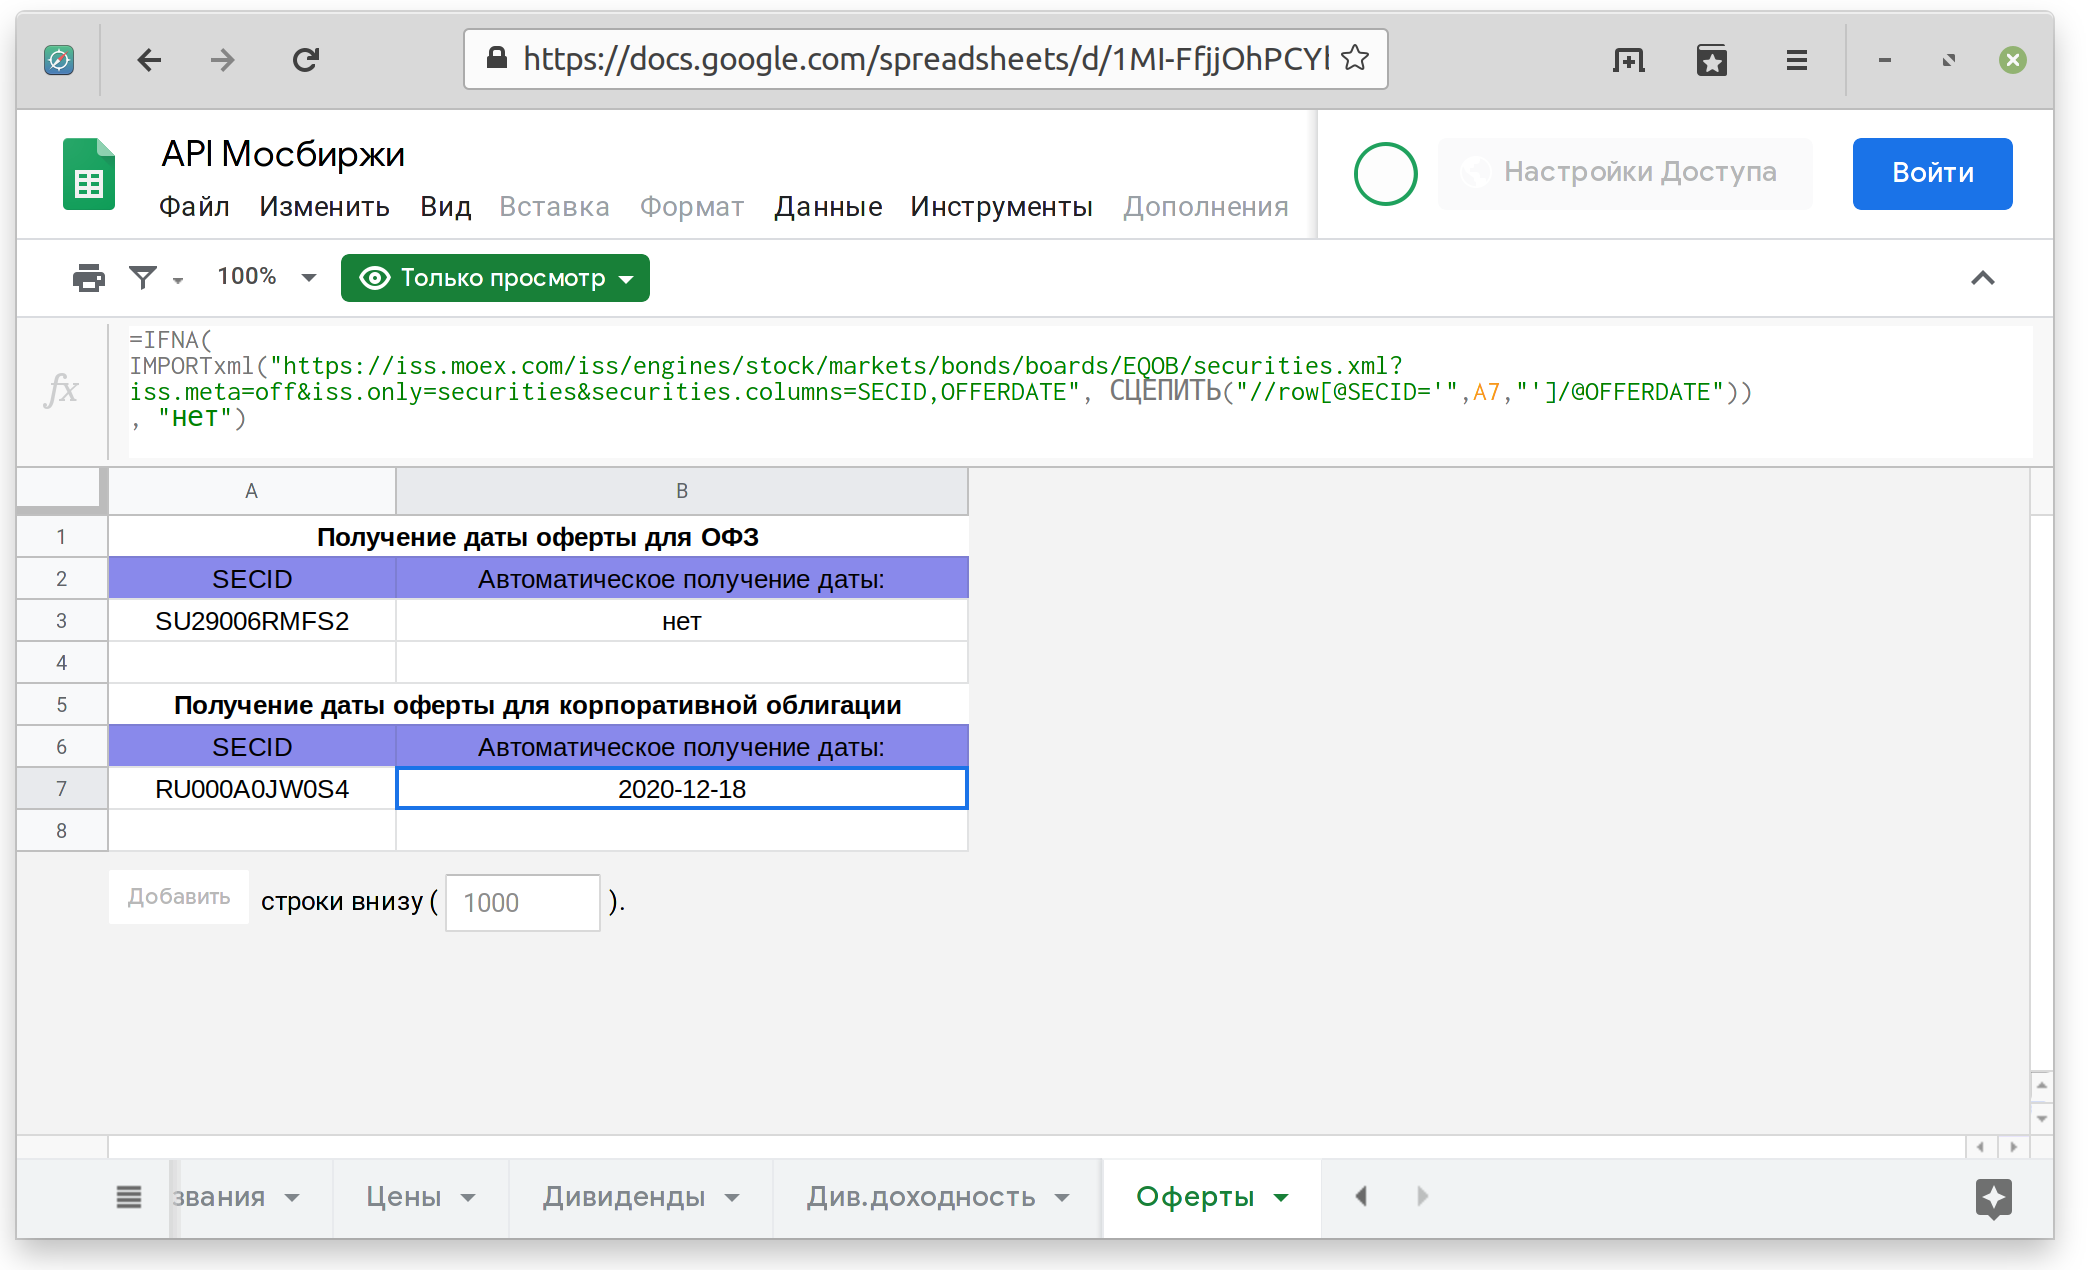Click SECID header in row 6
2088x1270 pixels.
252,747
